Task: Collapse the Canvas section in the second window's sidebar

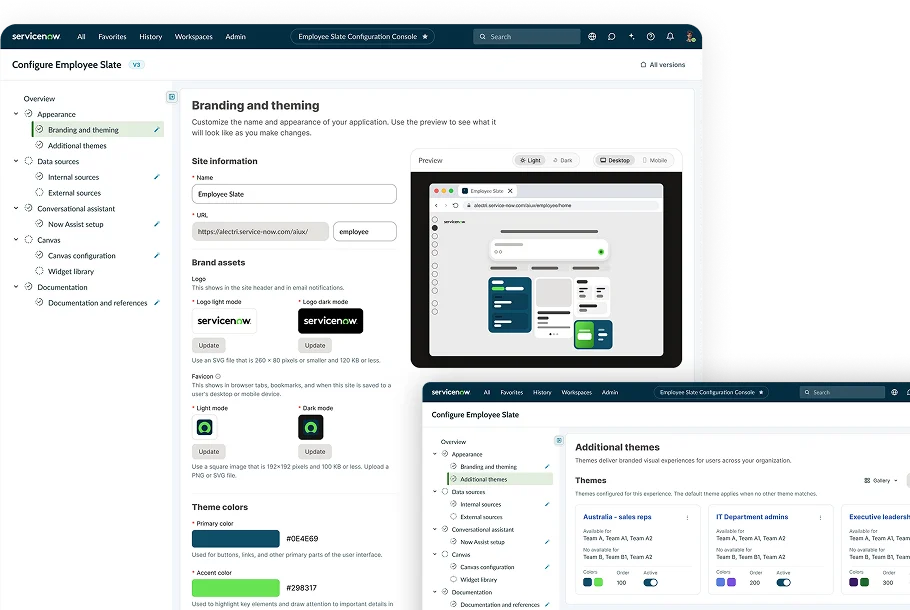Action: (435, 554)
